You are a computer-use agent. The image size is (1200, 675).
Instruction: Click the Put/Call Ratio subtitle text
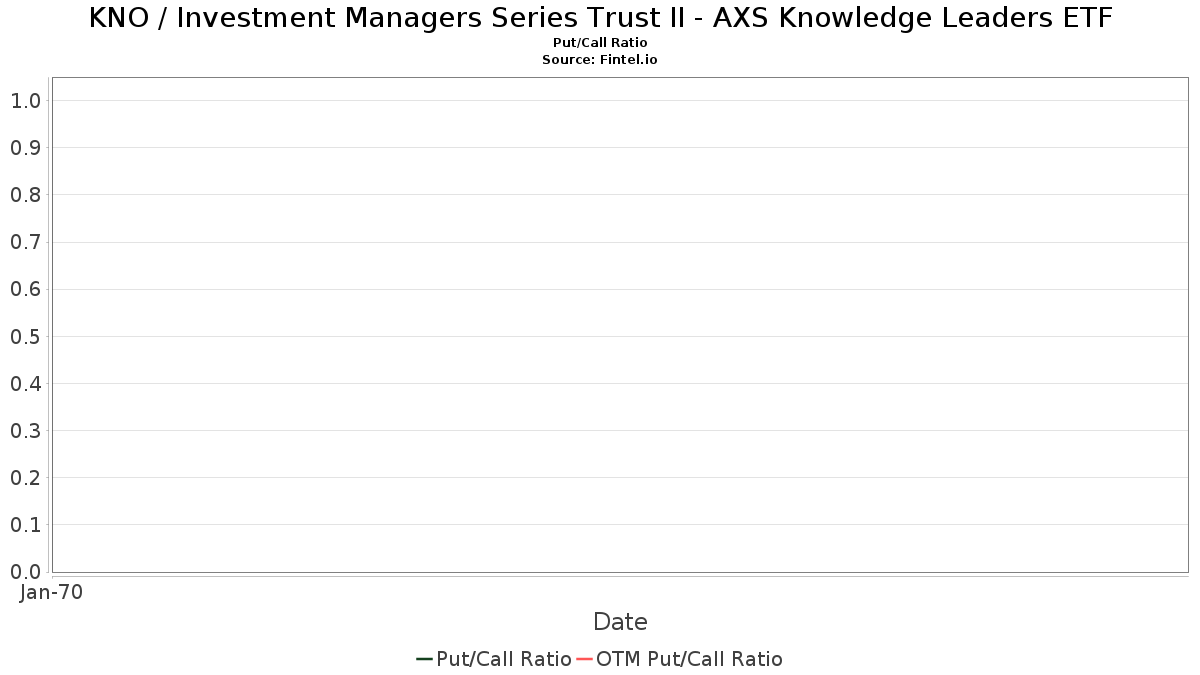tap(600, 43)
